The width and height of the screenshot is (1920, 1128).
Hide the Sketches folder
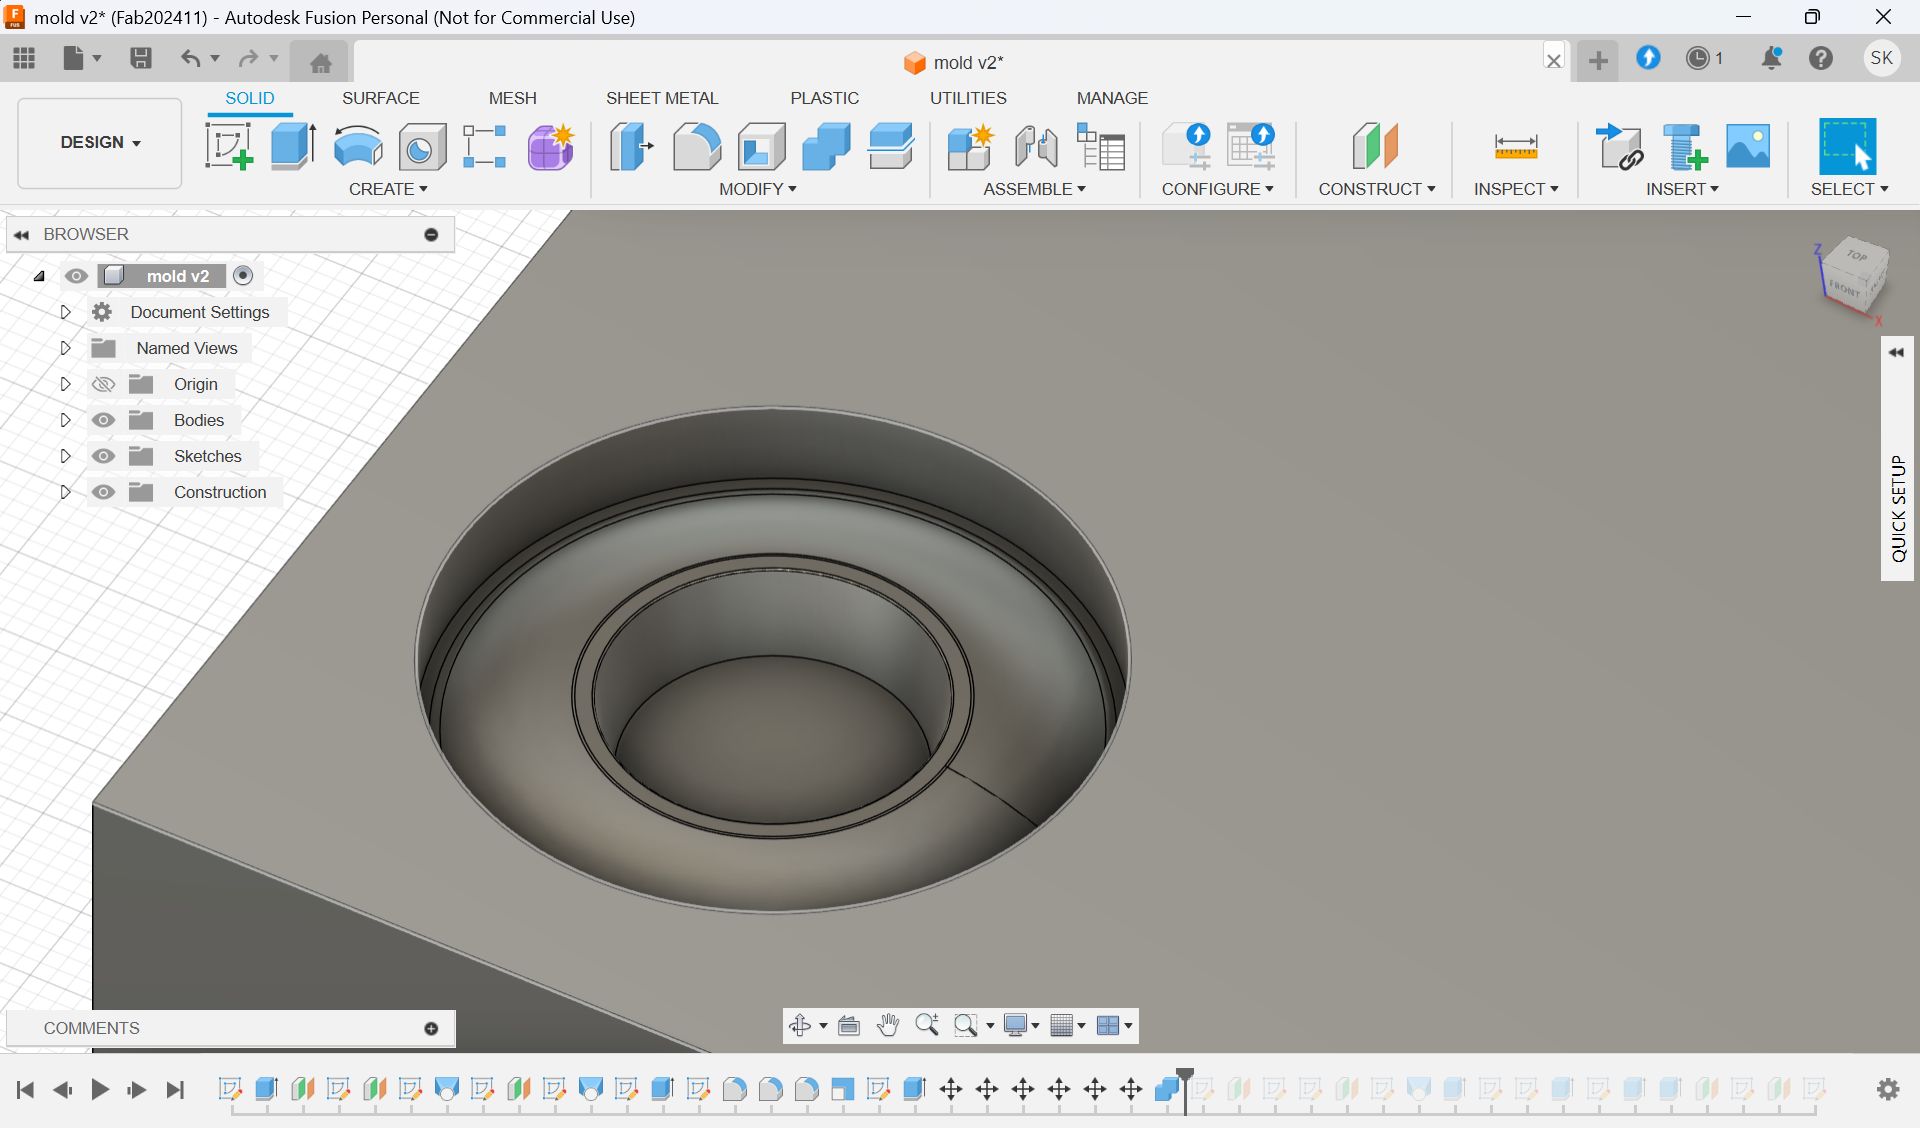pyautogui.click(x=103, y=456)
